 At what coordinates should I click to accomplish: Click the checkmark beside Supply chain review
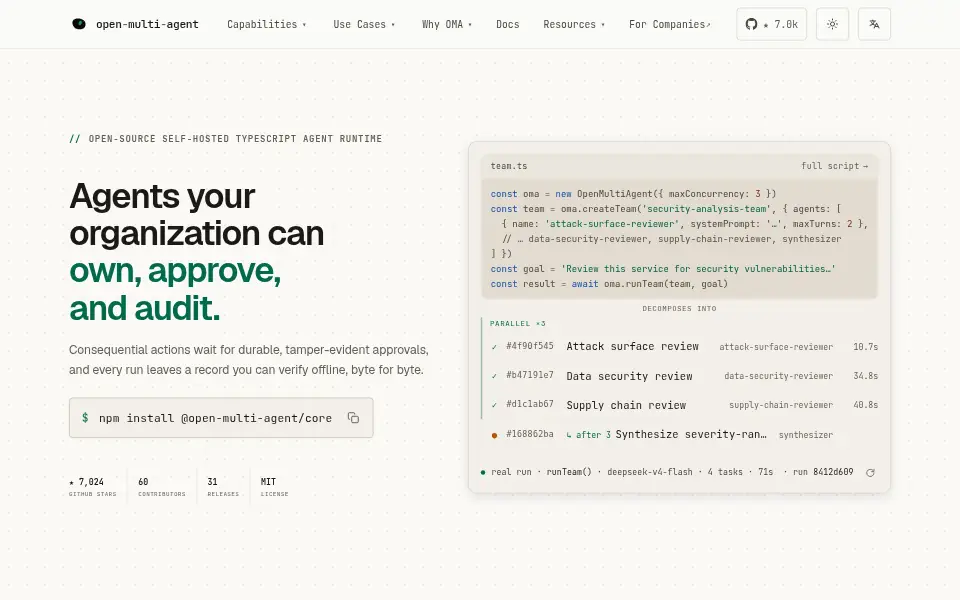tap(494, 405)
